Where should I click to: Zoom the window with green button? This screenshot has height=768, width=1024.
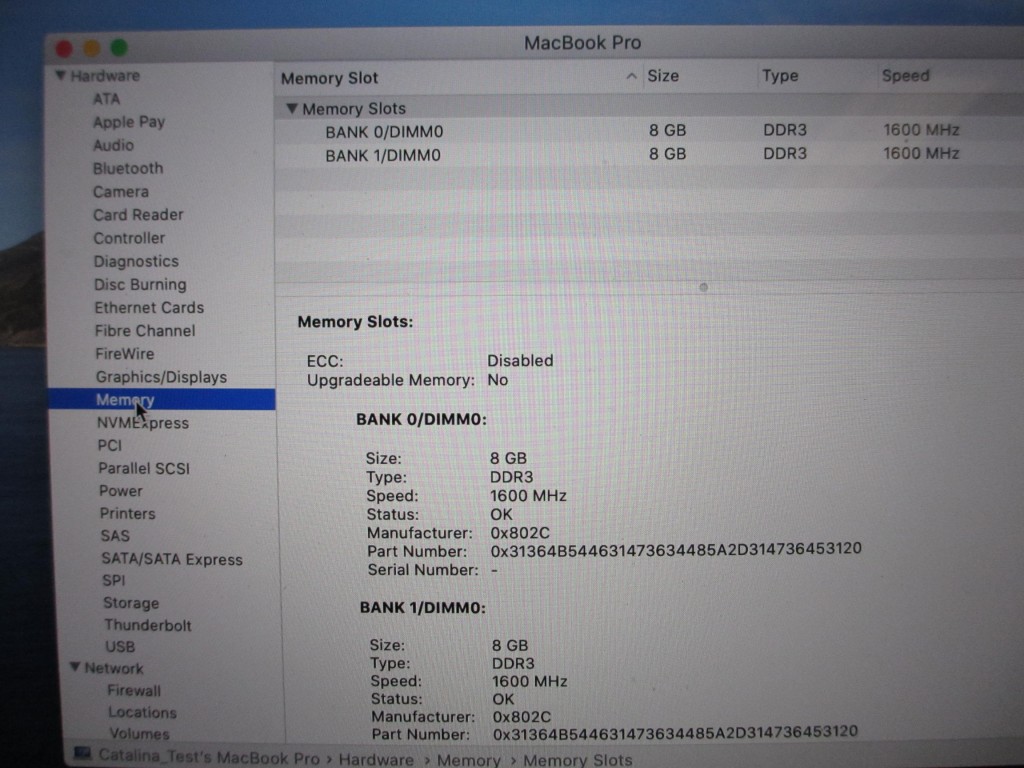coord(119,48)
